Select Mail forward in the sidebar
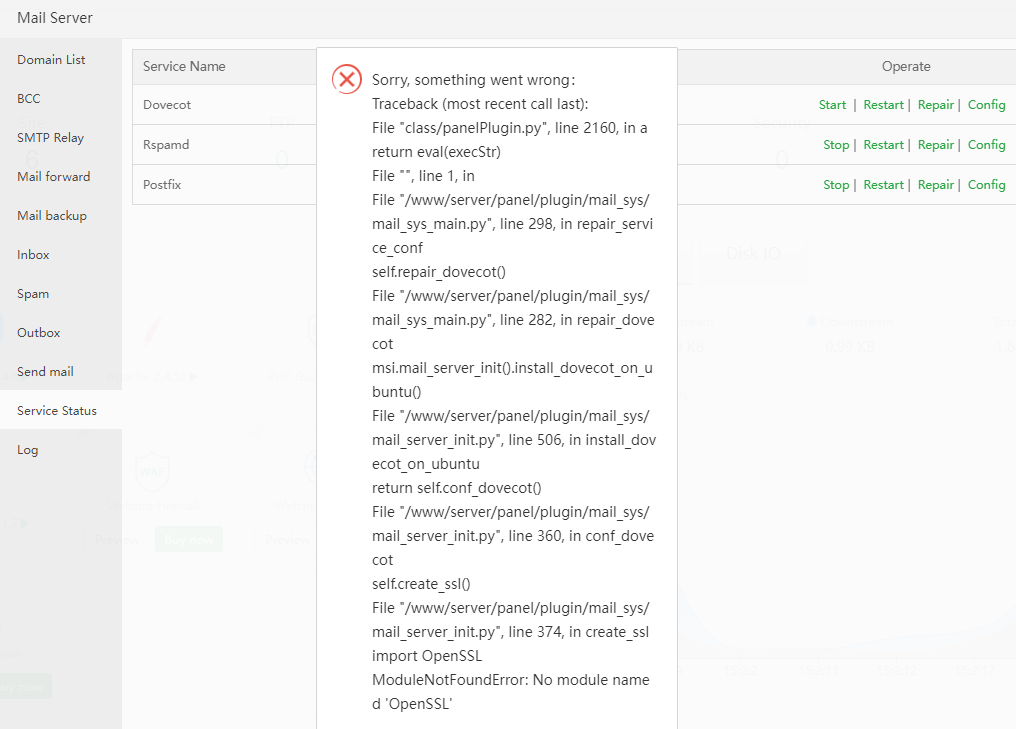 53,177
